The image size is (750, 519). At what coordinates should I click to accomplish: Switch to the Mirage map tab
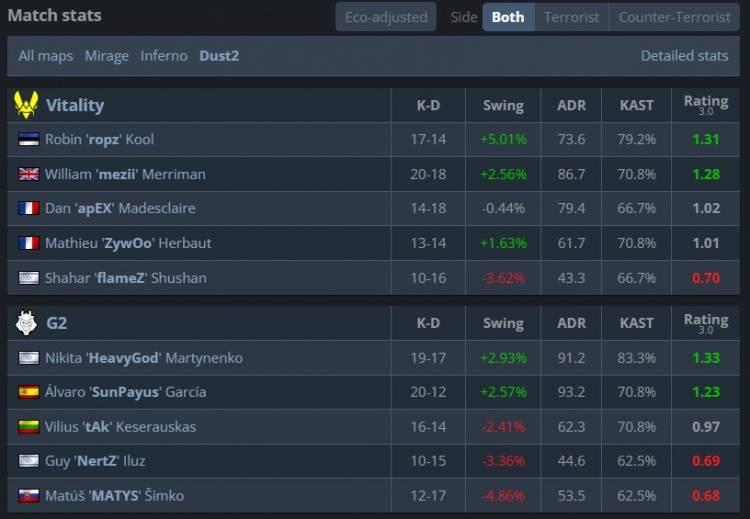107,56
